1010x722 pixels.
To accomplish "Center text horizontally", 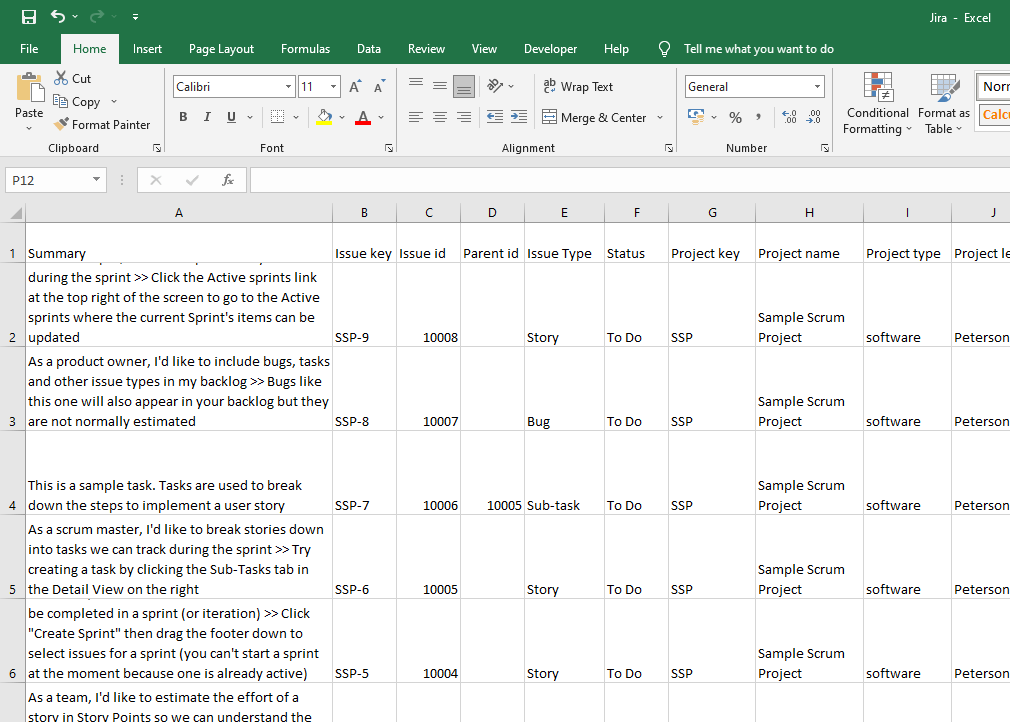I will click(x=440, y=117).
